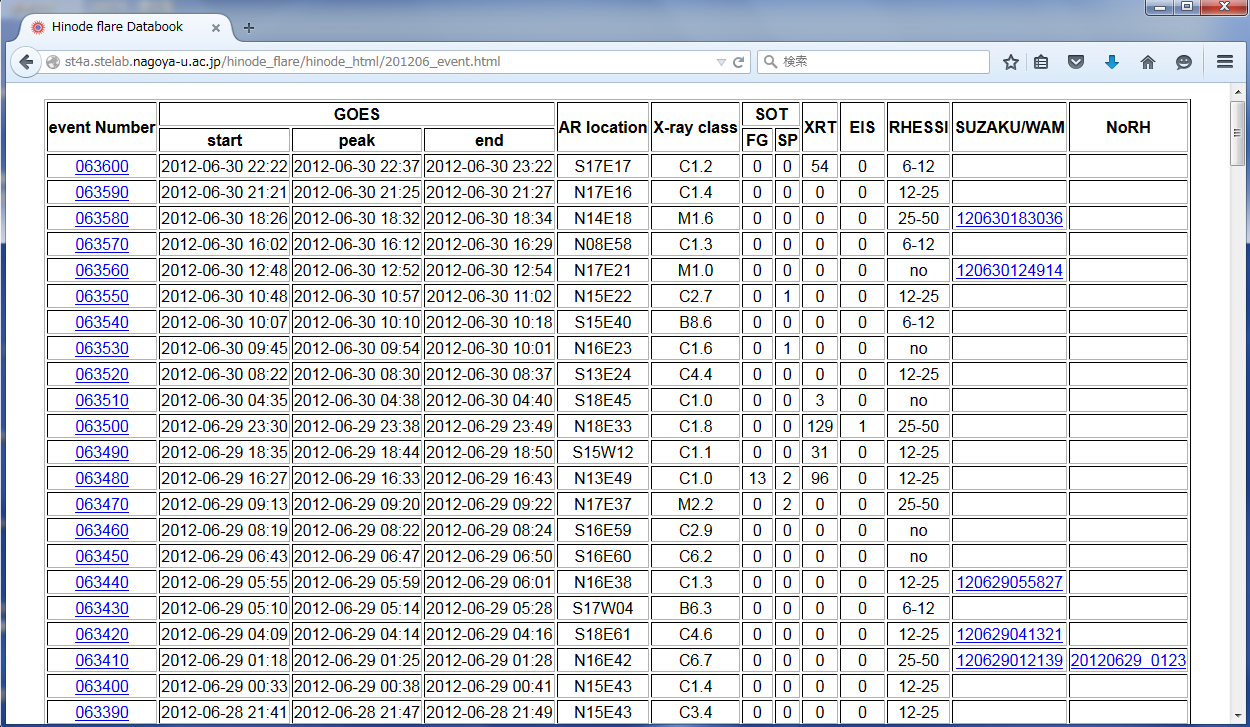Open event number 063600 link

pyautogui.click(x=102, y=166)
